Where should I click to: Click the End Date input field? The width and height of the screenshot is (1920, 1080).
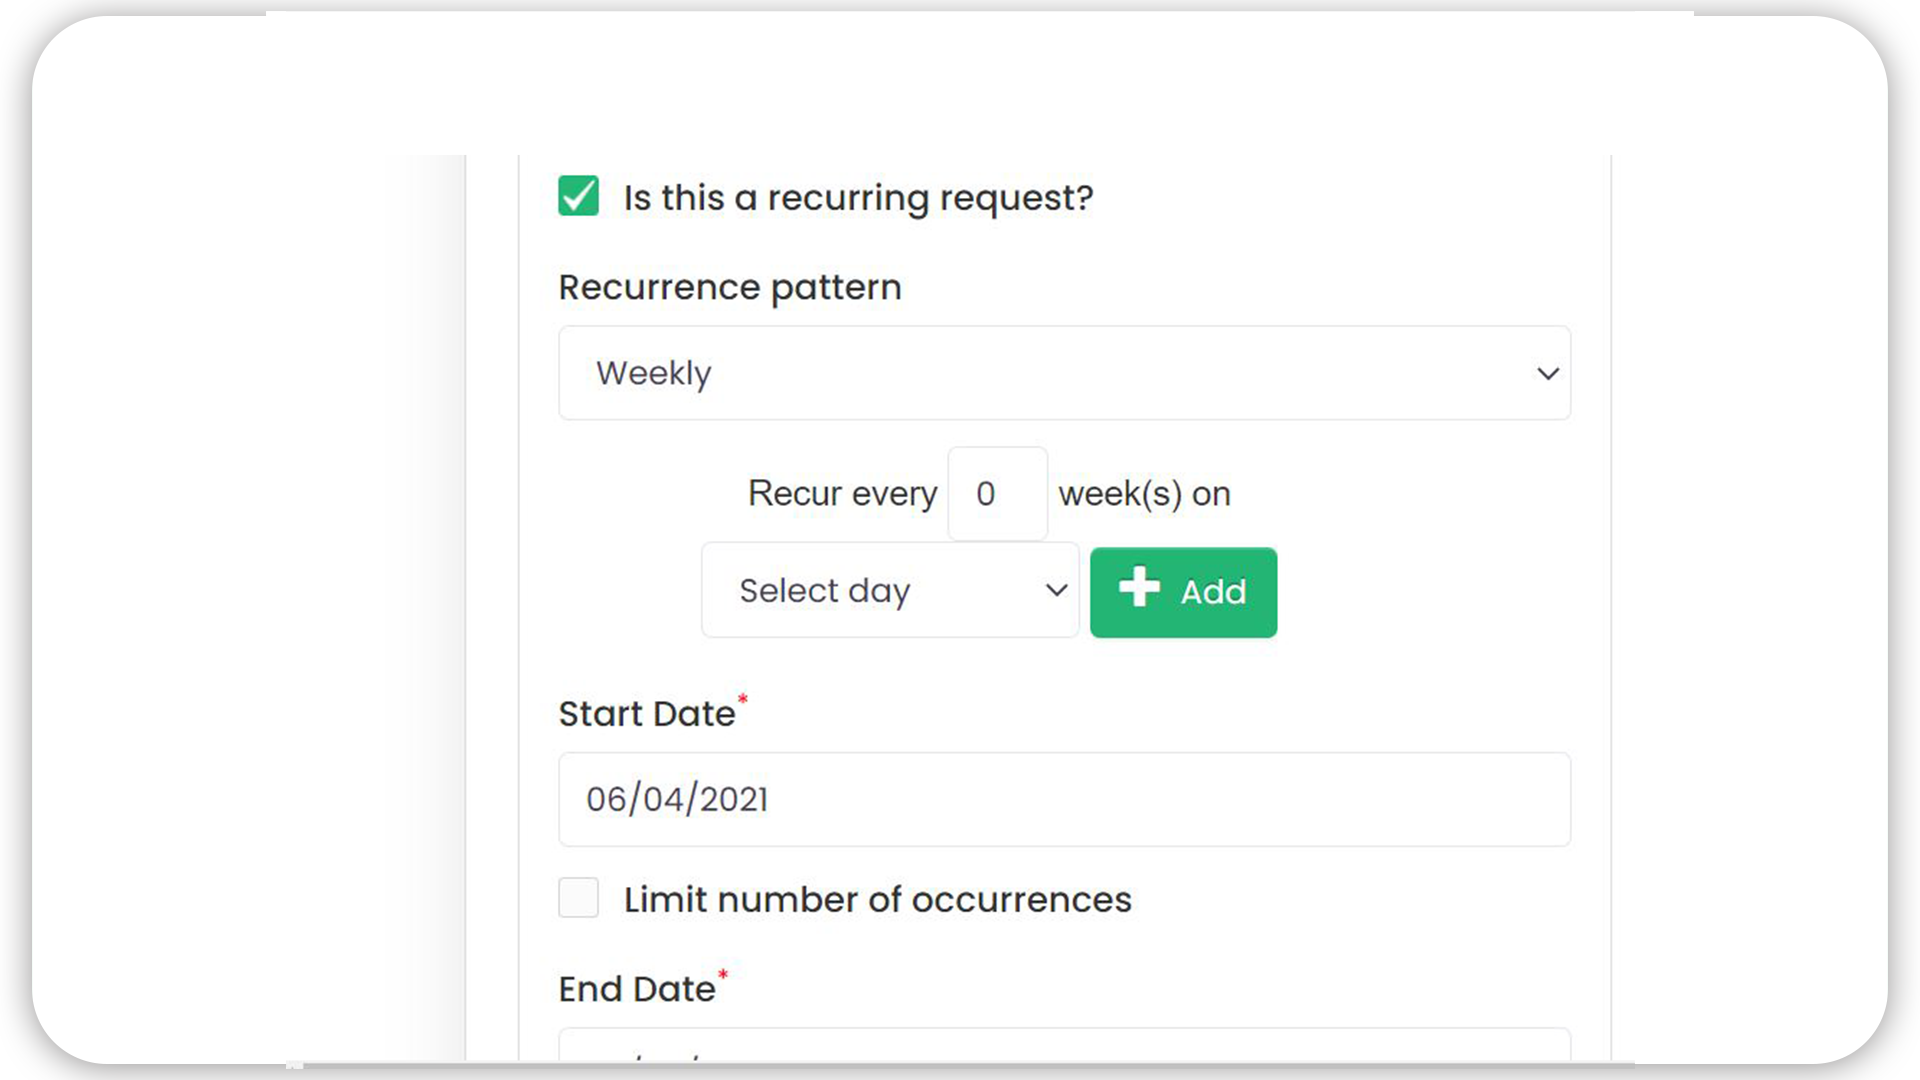[x=1064, y=1044]
